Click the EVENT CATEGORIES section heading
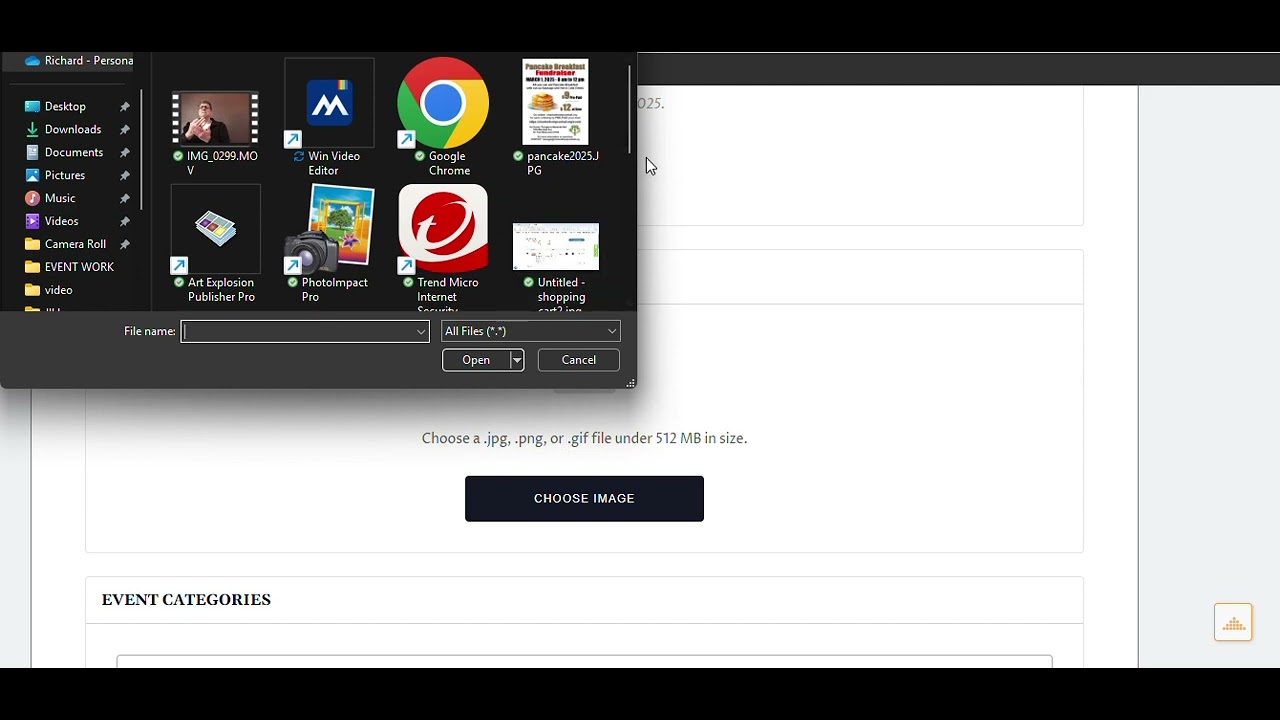Viewport: 1280px width, 720px height. coord(186,600)
